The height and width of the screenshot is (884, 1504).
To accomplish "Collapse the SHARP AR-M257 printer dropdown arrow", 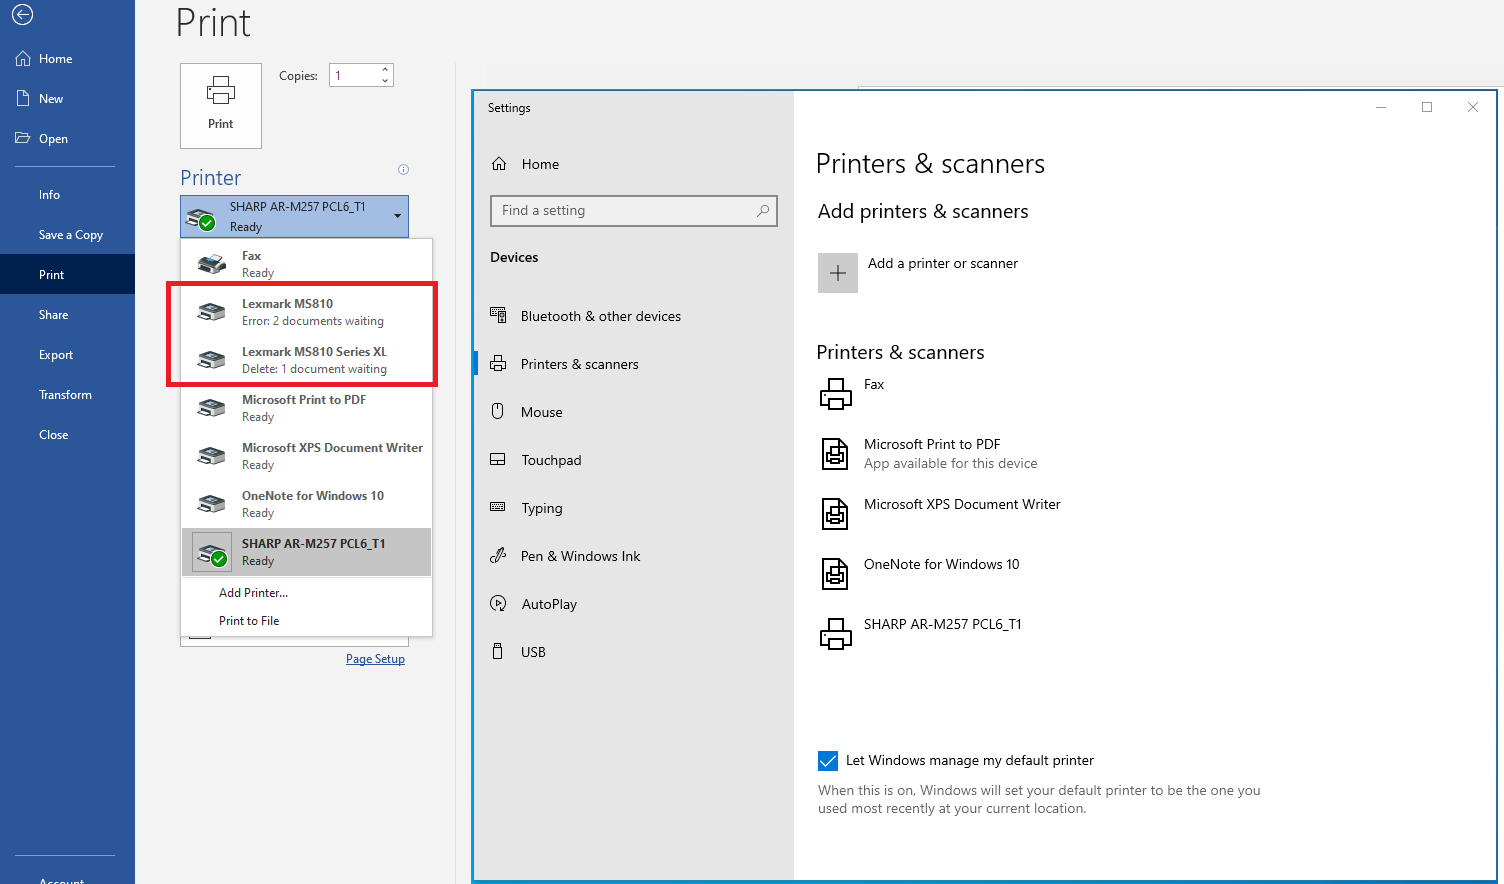I will pos(397,216).
